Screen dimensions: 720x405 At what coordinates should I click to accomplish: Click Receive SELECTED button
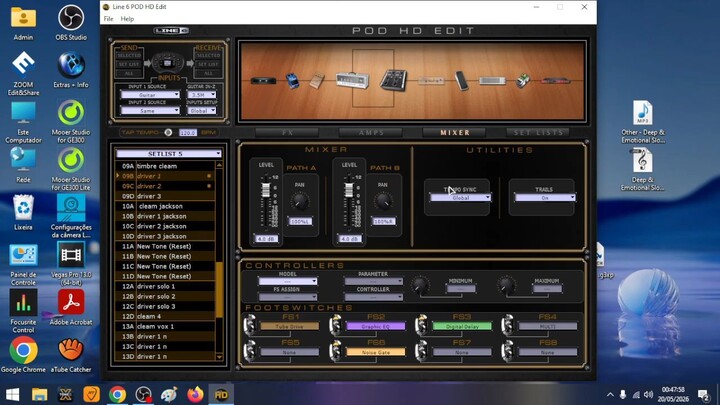208,55
